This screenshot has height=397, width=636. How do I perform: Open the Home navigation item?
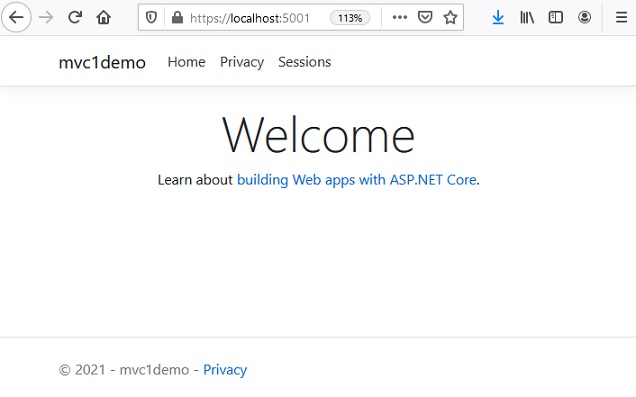[x=187, y=62]
